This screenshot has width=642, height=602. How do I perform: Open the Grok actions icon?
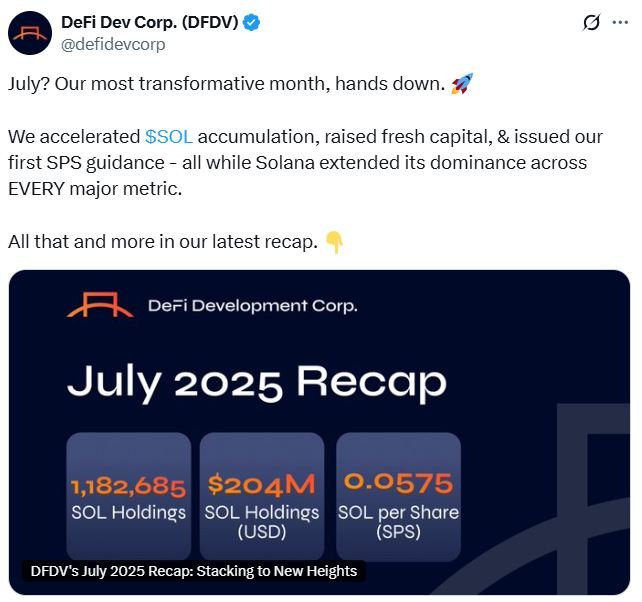click(591, 22)
